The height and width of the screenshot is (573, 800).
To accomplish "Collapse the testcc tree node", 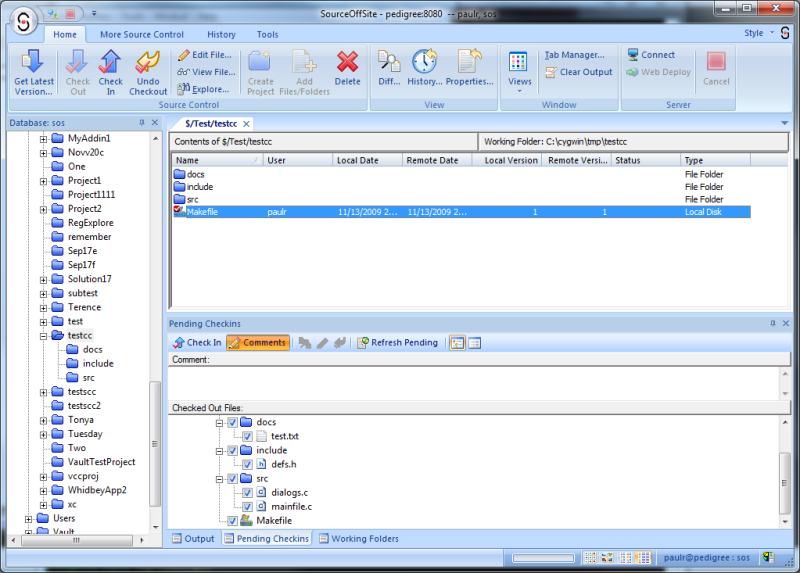I will [44, 336].
